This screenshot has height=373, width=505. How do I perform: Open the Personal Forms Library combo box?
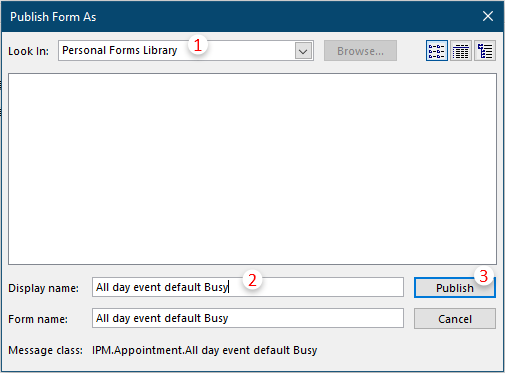tap(186, 51)
